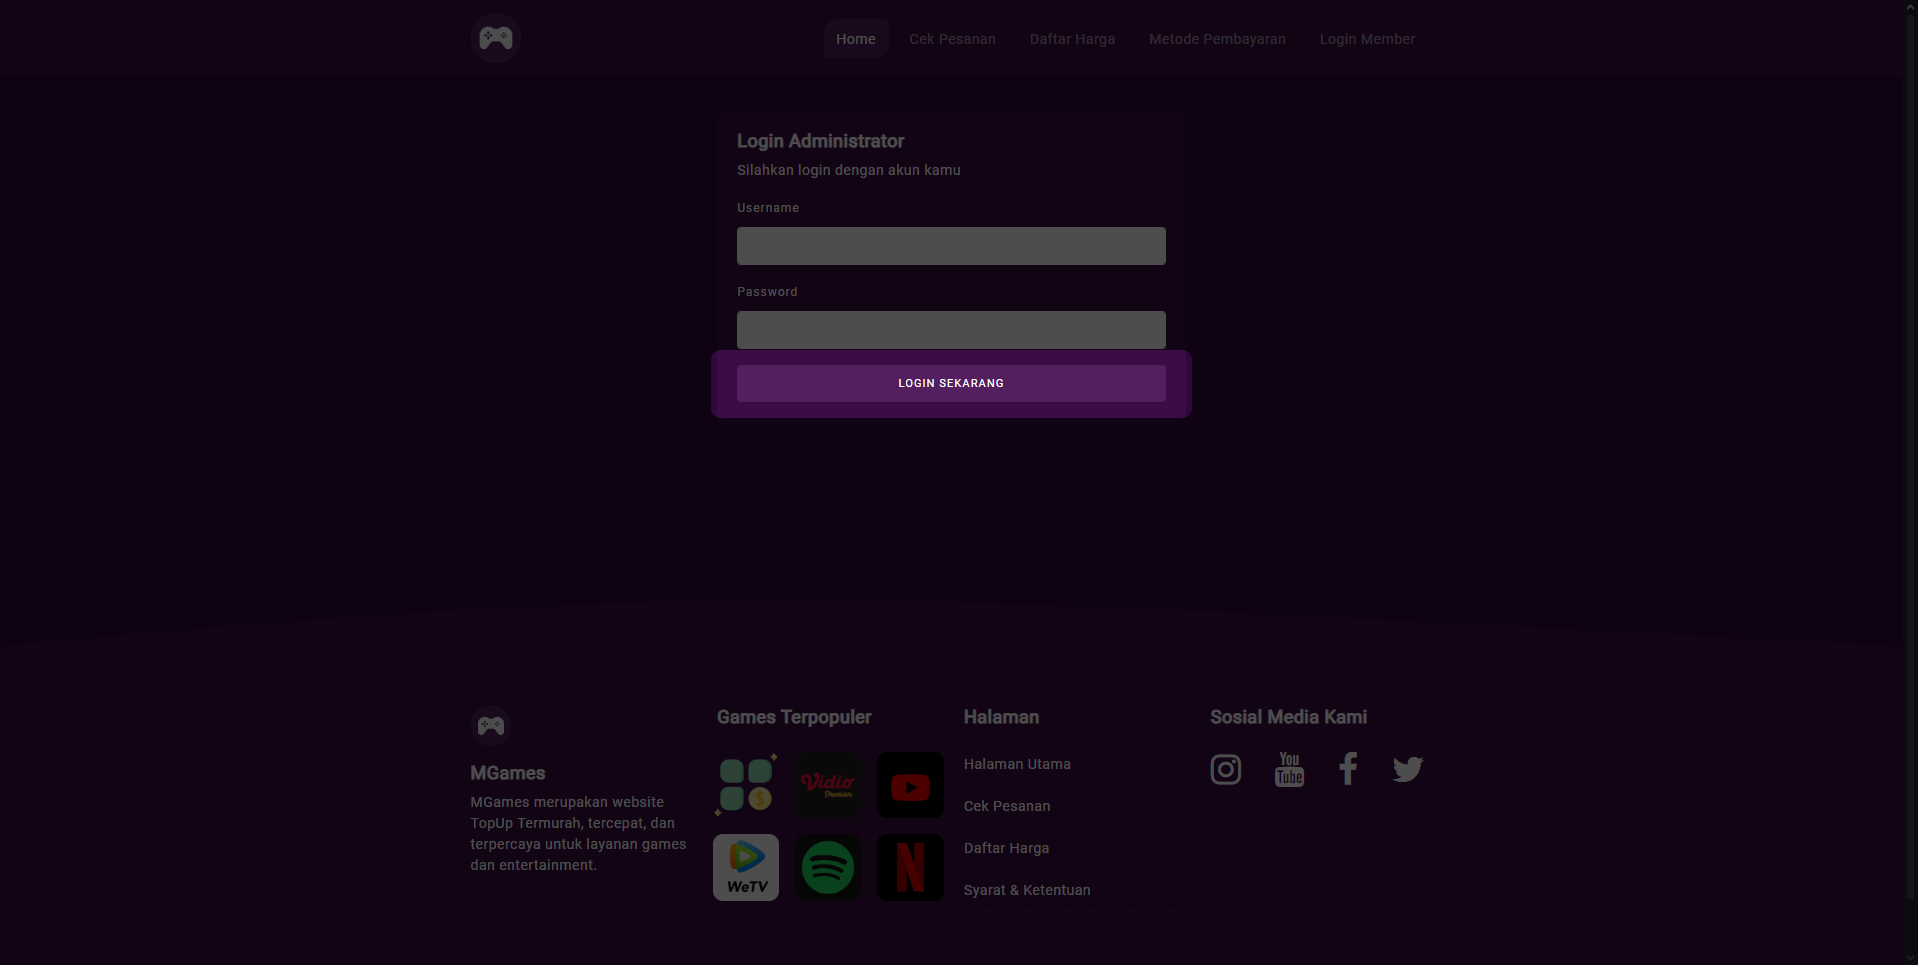
Task: Select the Vidio Premier app icon
Action: pyautogui.click(x=828, y=785)
